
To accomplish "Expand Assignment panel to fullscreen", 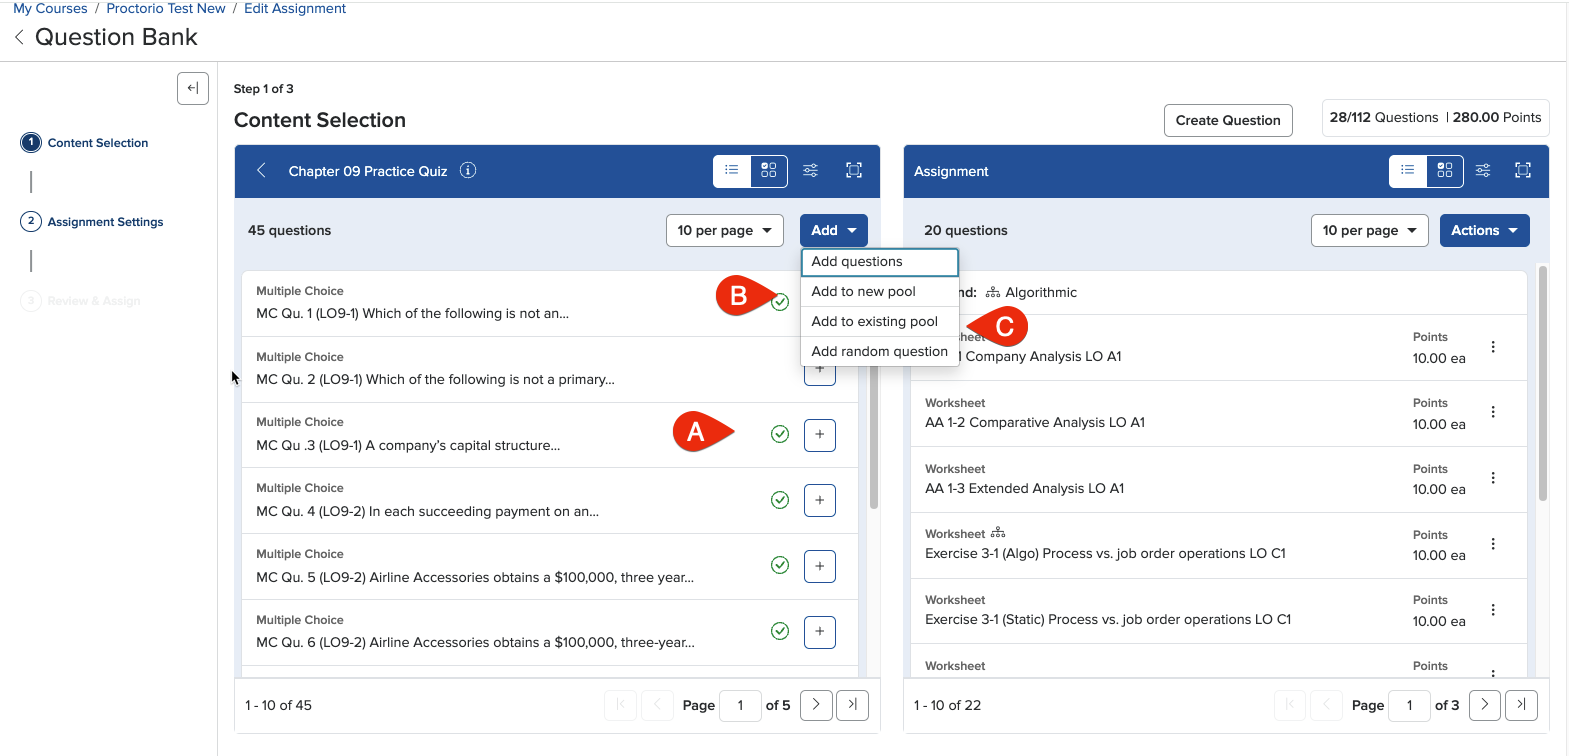I will [x=1523, y=171].
